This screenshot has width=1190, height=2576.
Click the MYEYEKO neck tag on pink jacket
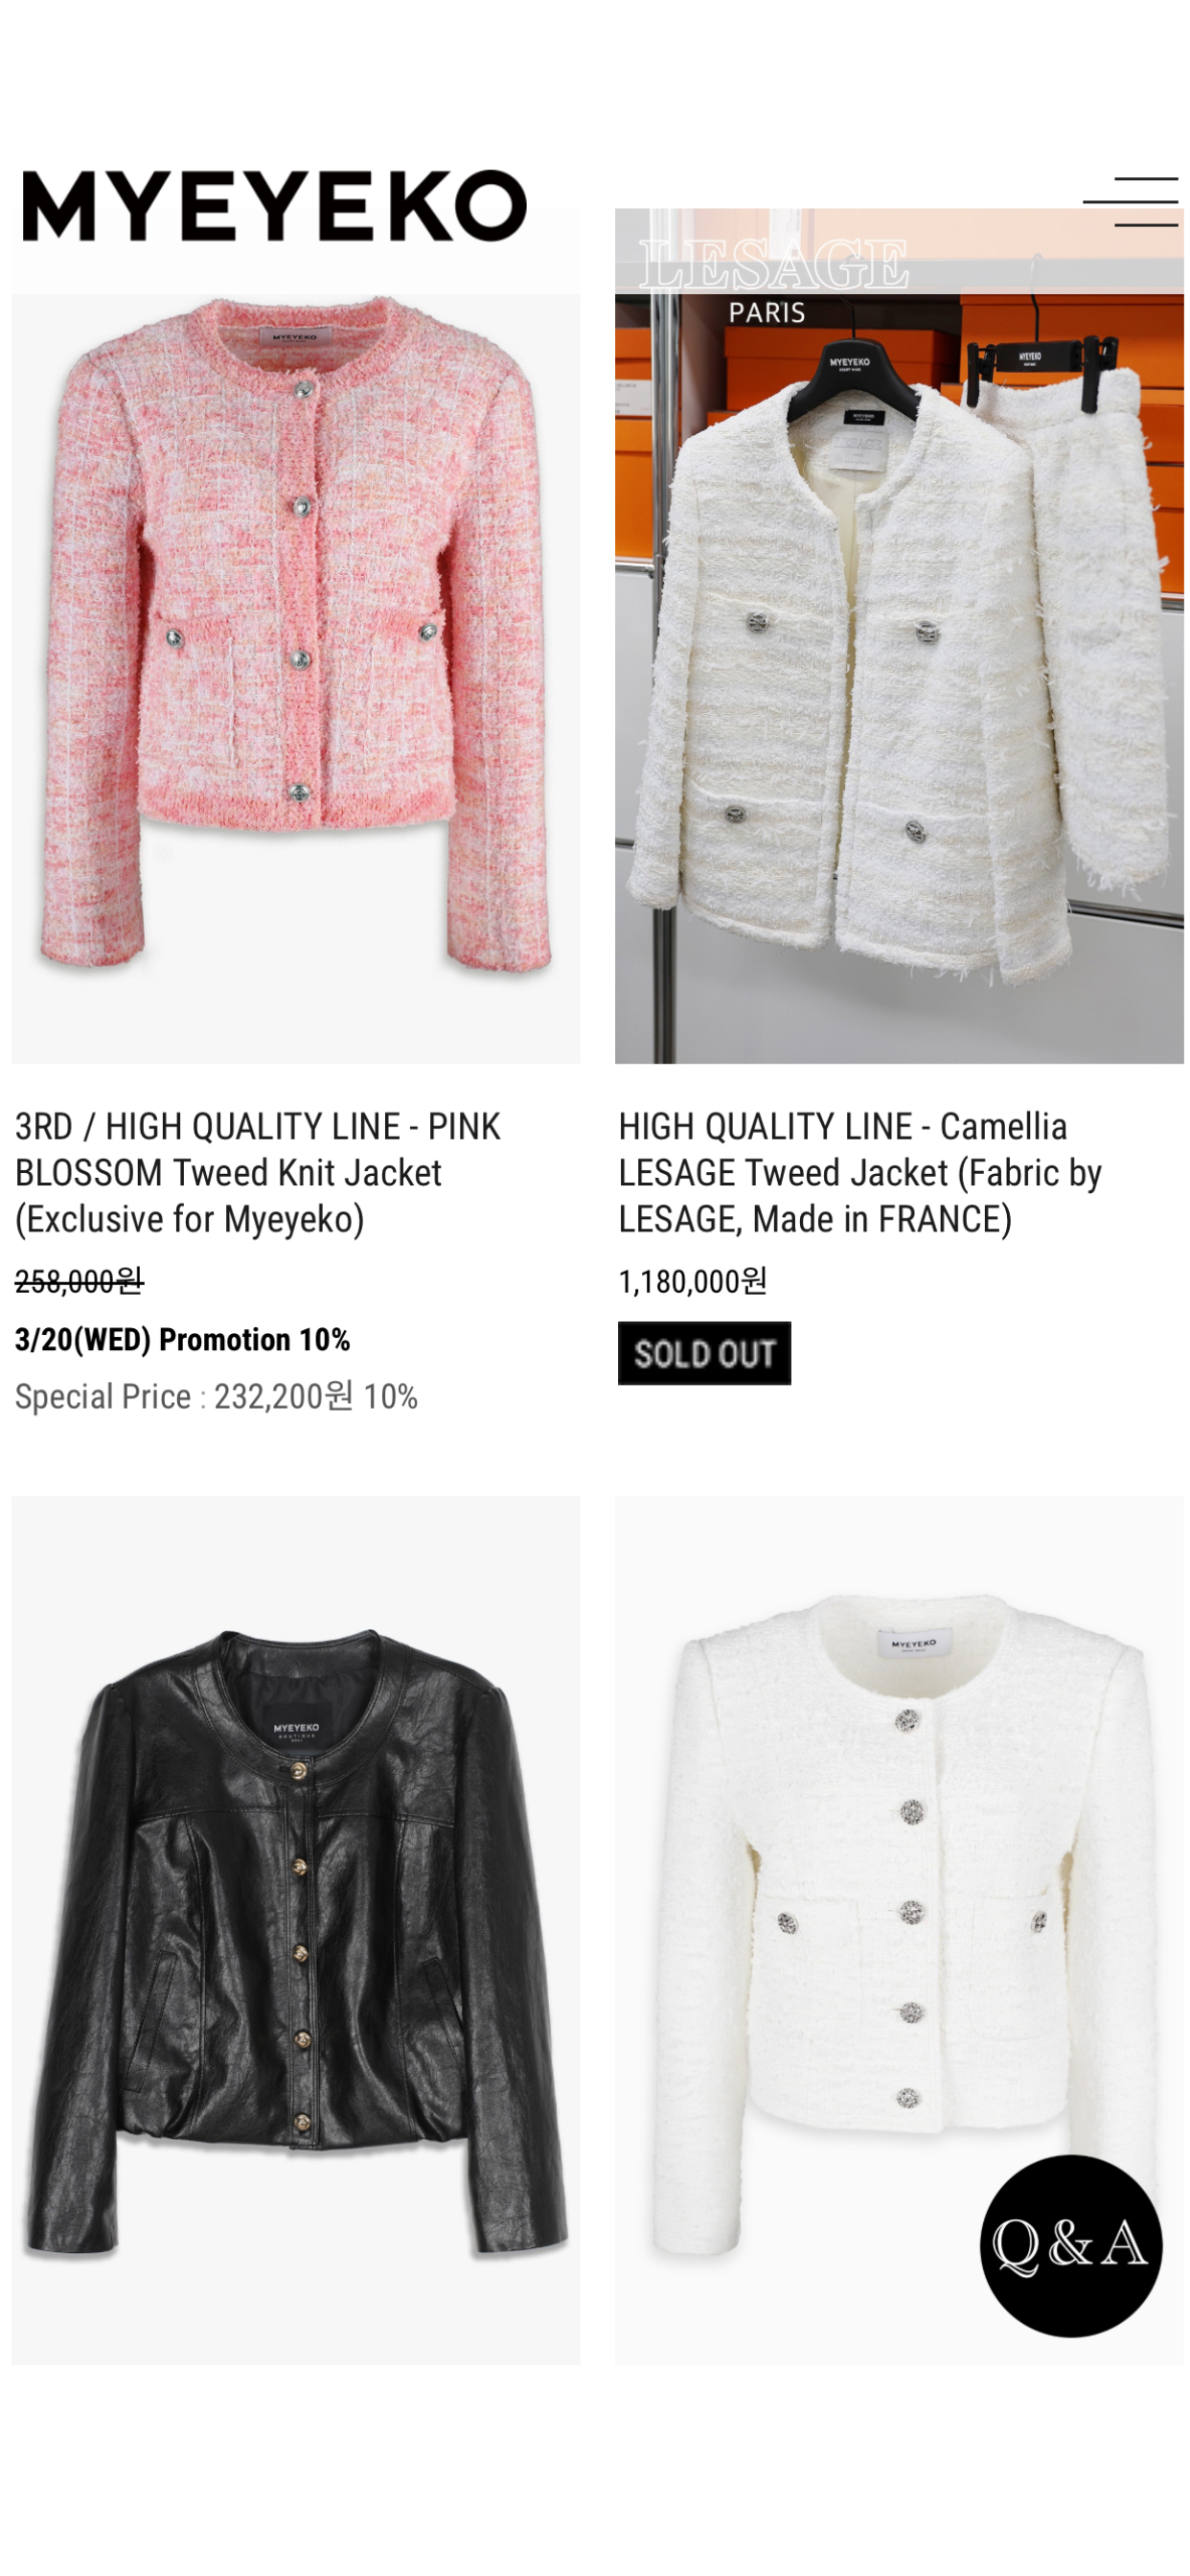pos(295,337)
